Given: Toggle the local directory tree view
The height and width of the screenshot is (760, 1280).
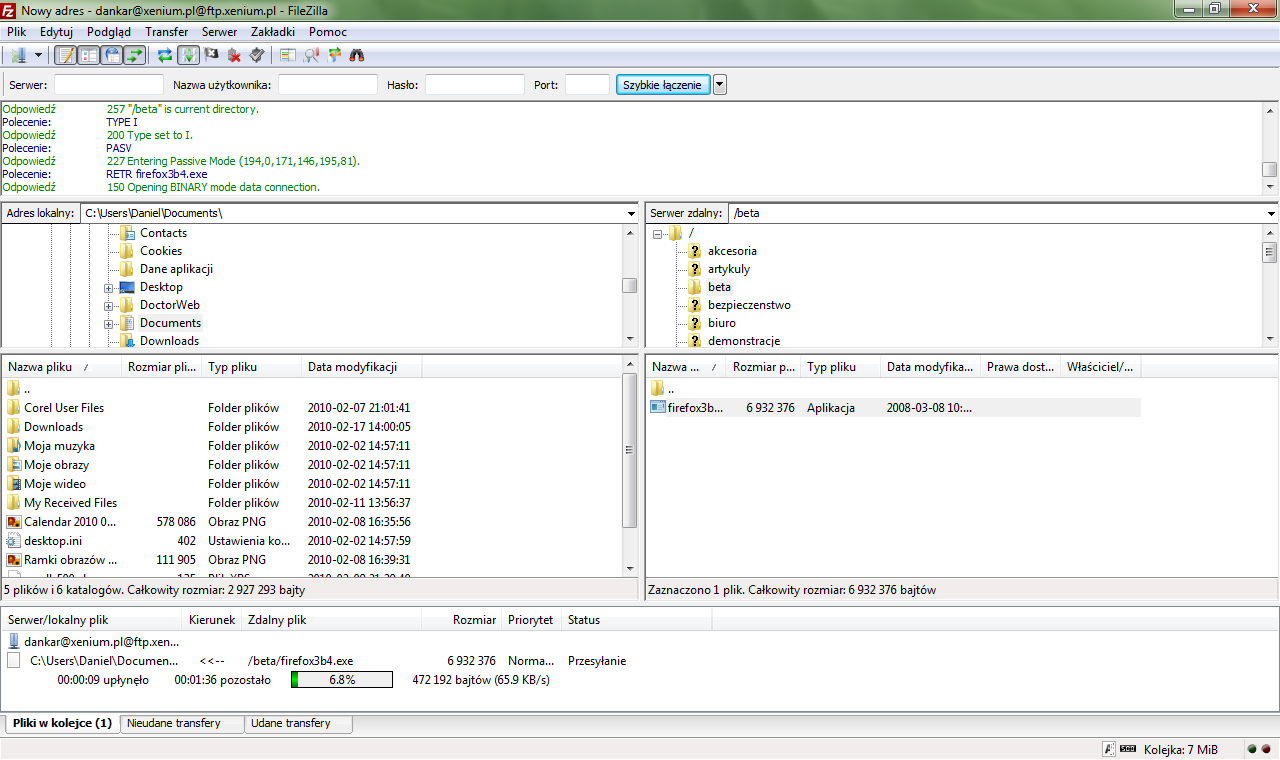Looking at the screenshot, I should point(89,55).
